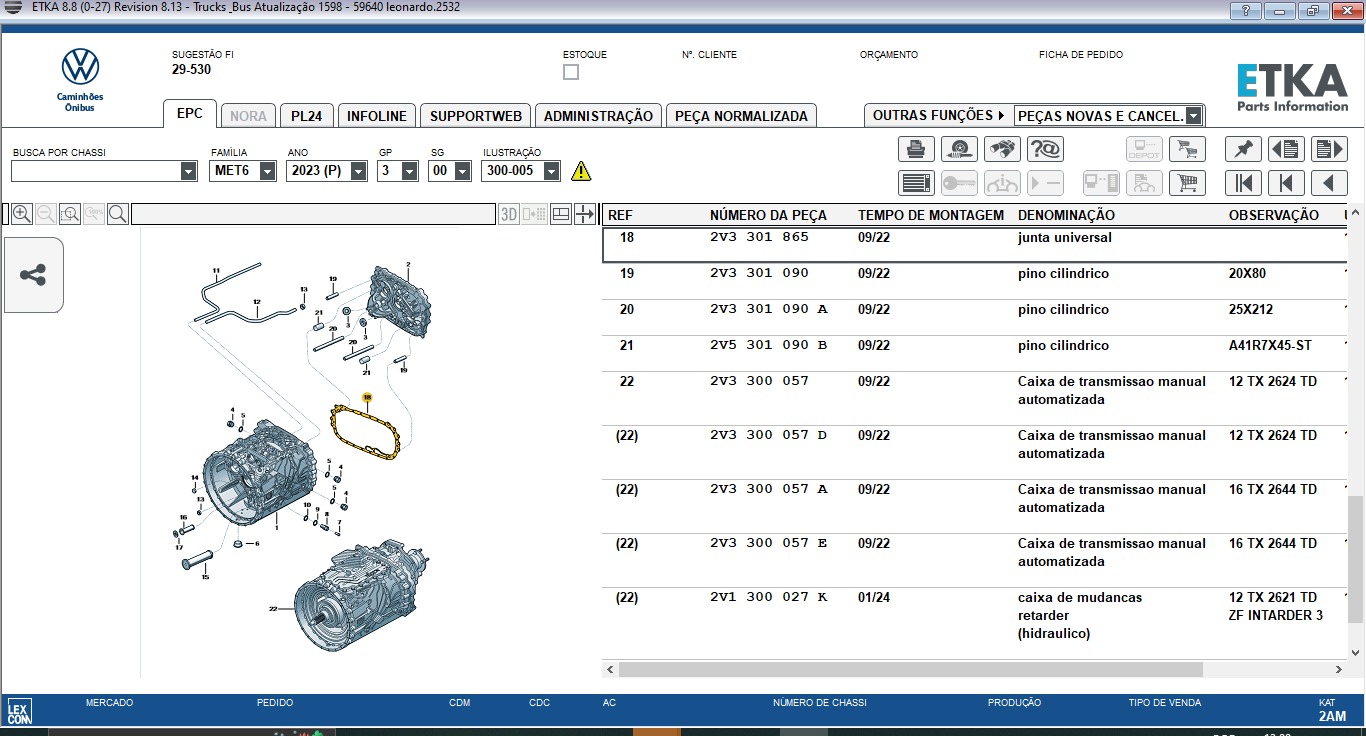Toggle the Estoque checkbox
The image size is (1366, 736).
571,72
